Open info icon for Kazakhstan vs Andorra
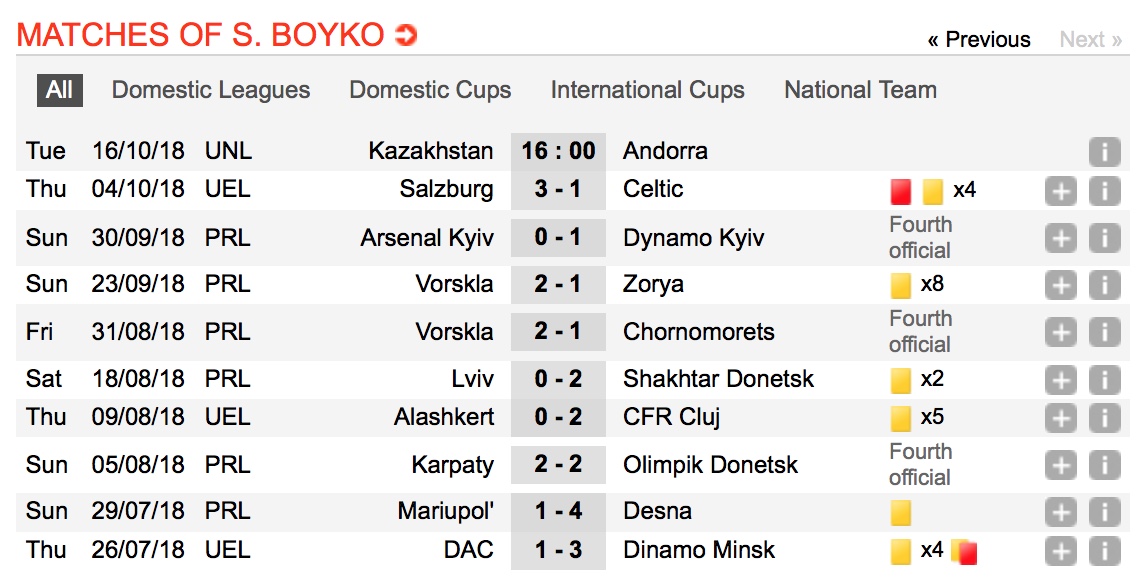The image size is (1142, 578). tap(1104, 152)
